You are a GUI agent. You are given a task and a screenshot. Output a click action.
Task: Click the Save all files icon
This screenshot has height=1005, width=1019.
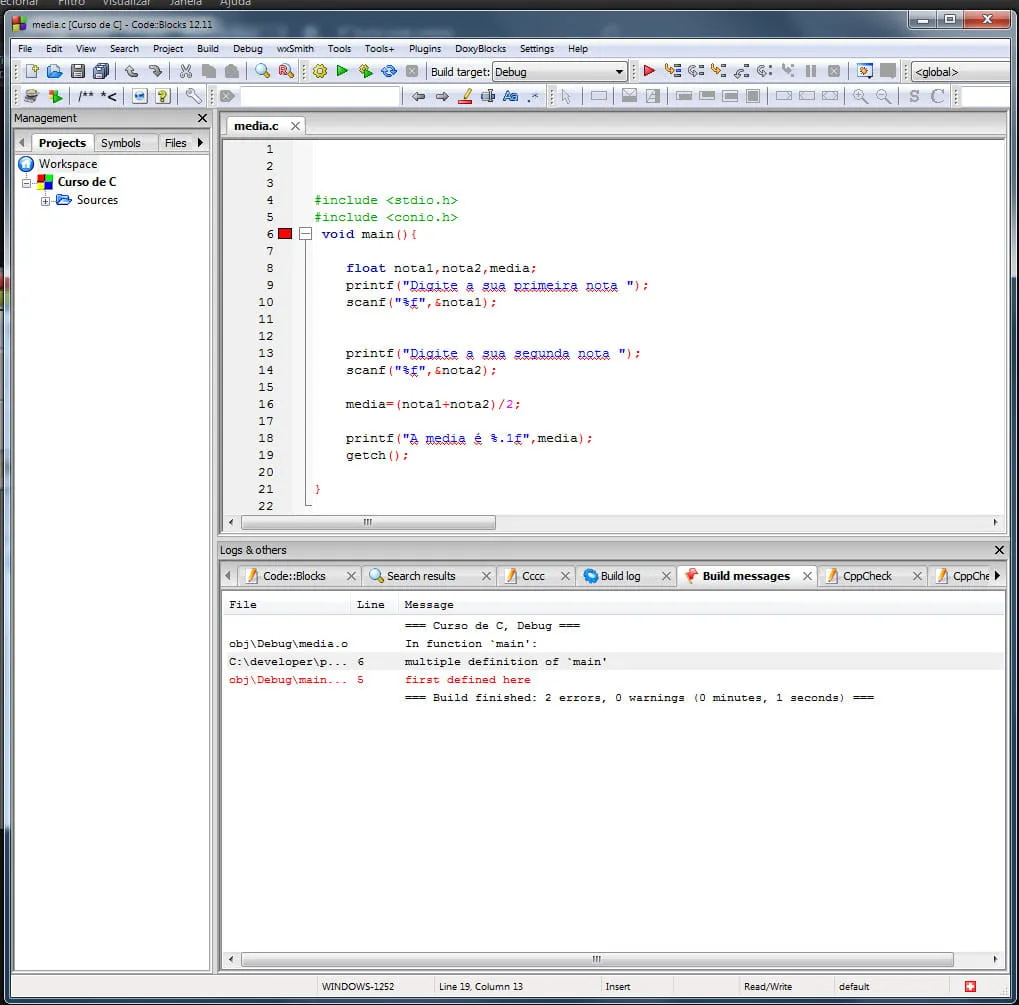[x=101, y=71]
